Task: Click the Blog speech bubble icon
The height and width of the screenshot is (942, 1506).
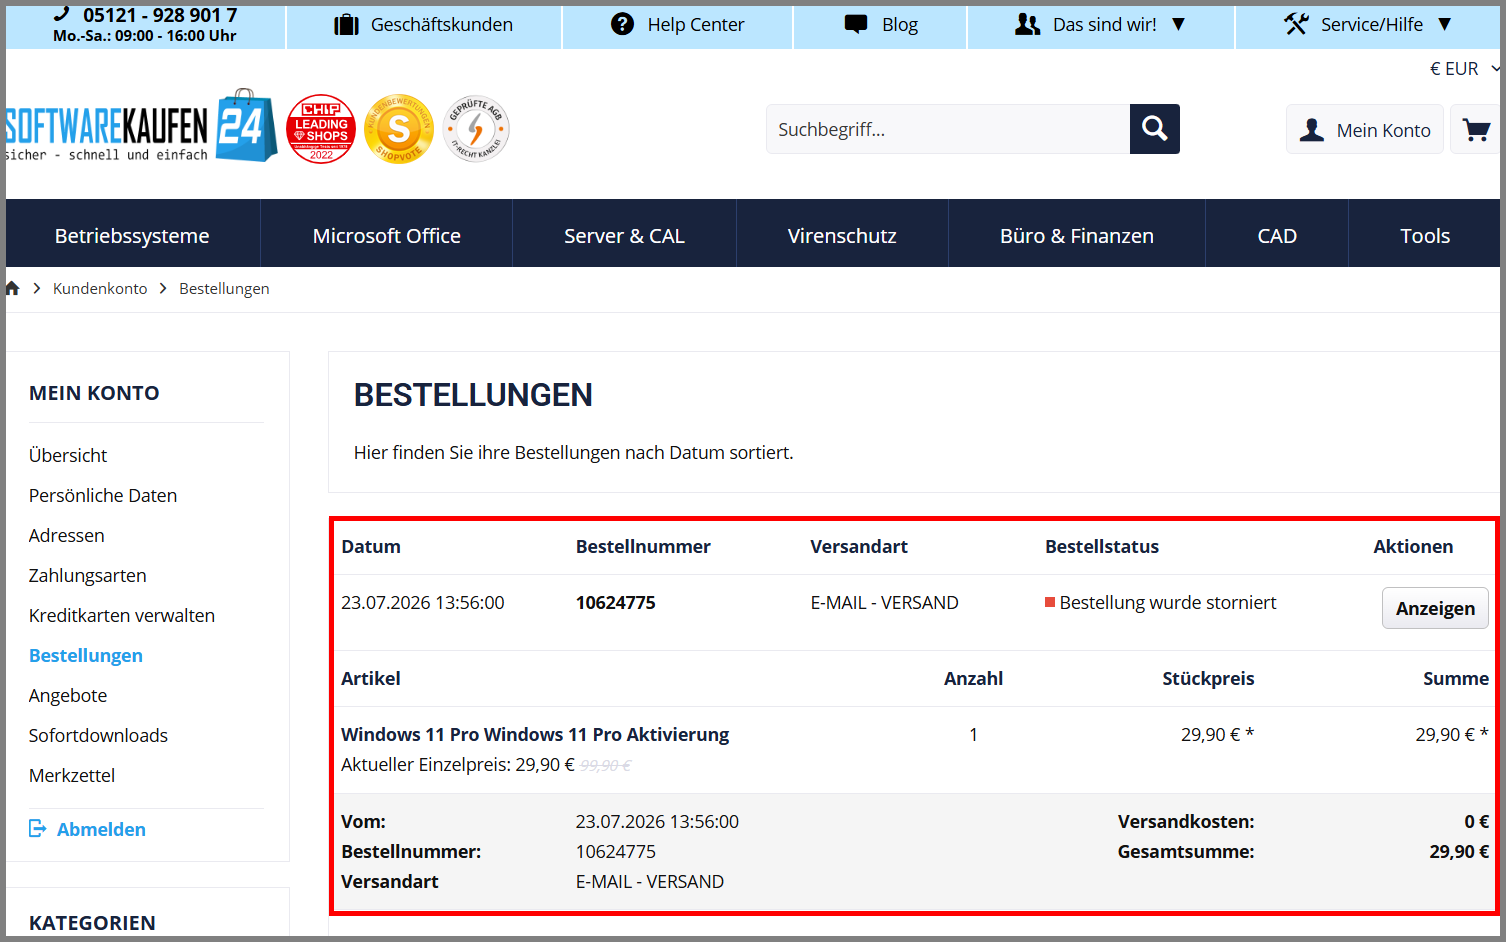Action: tap(856, 24)
